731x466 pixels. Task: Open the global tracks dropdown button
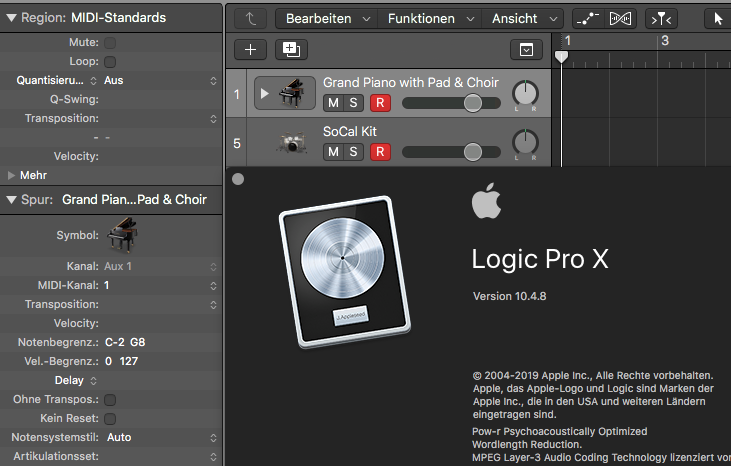coord(526,49)
